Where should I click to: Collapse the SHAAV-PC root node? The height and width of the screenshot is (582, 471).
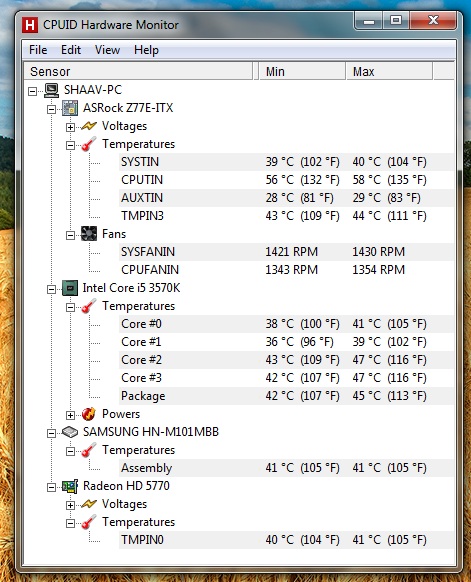pyautogui.click(x=33, y=91)
